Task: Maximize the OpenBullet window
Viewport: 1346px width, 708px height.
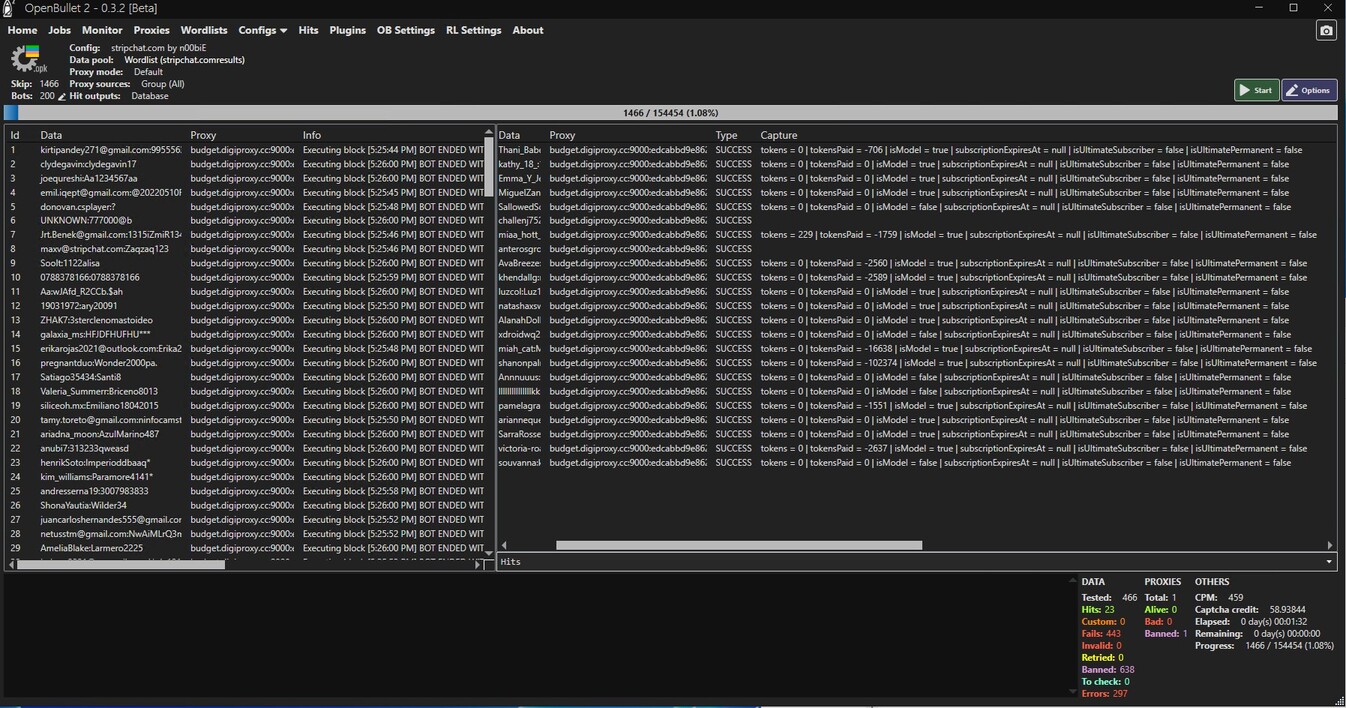Action: 1293,8
